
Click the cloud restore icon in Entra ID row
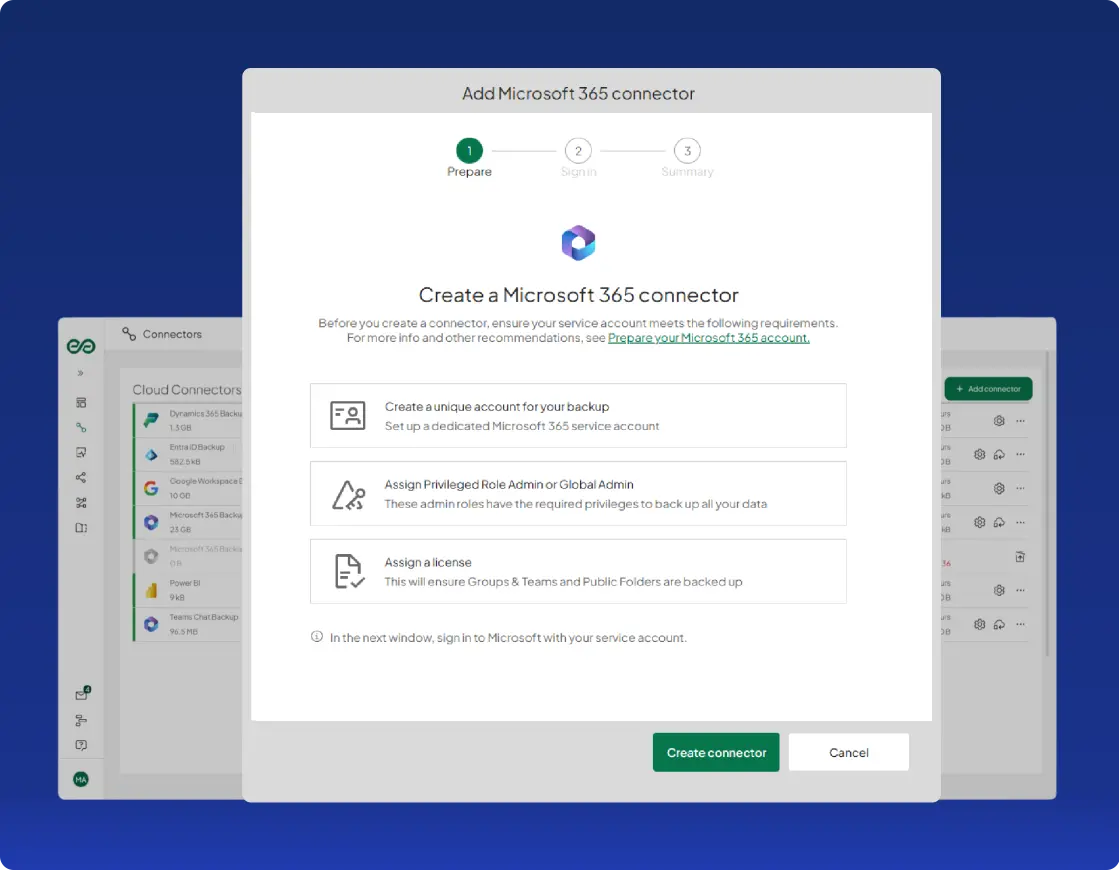(999, 454)
